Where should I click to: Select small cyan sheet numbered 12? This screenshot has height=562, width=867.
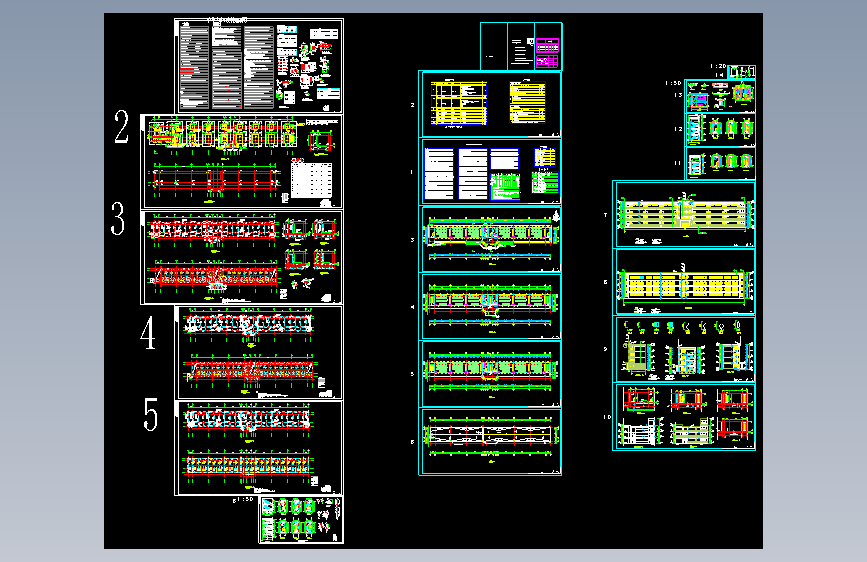[x=720, y=129]
